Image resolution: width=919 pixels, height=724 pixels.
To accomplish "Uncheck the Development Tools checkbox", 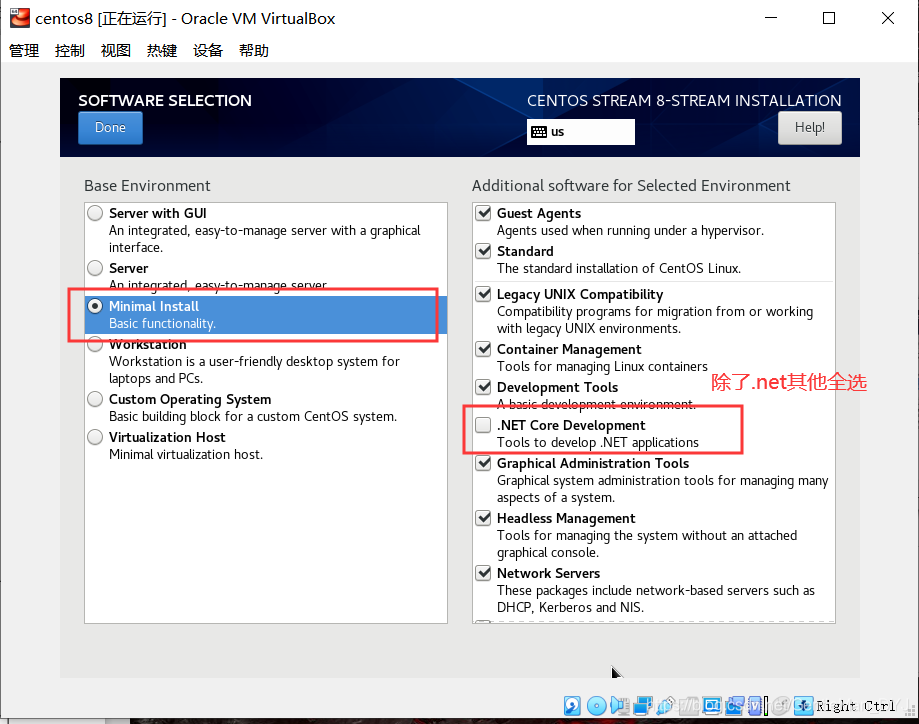I will tap(483, 387).
